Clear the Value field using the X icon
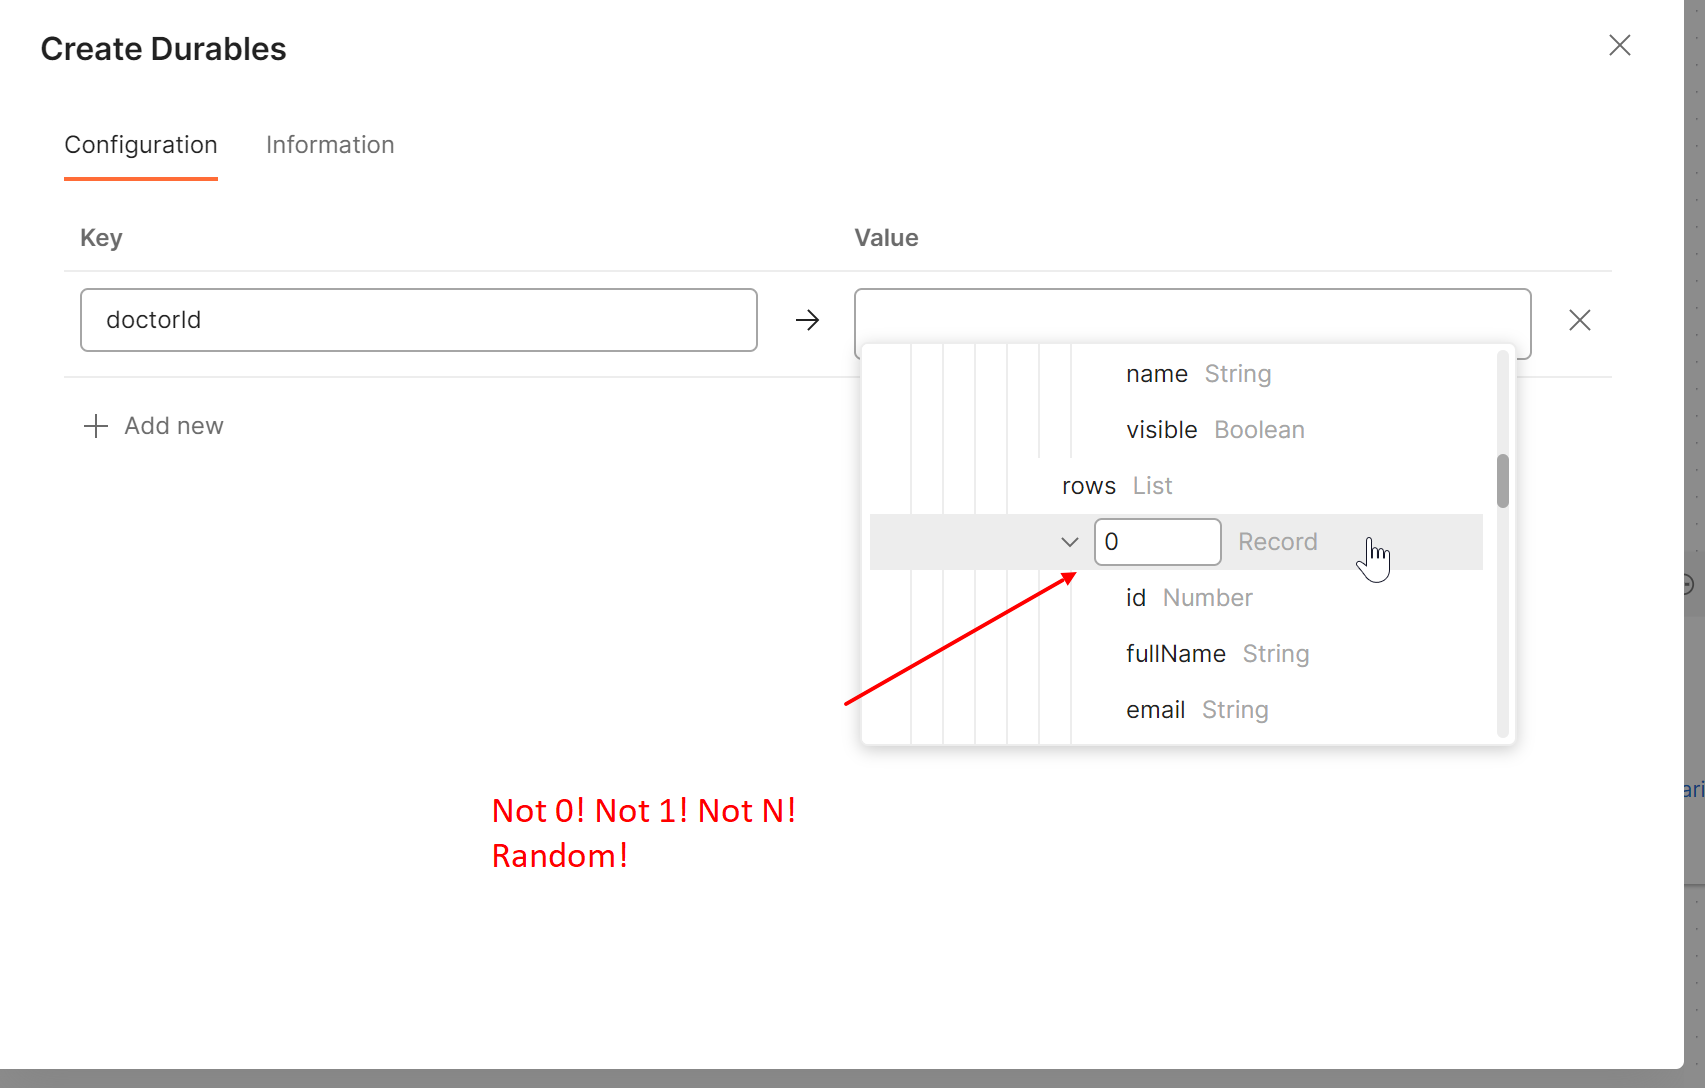 [x=1579, y=320]
